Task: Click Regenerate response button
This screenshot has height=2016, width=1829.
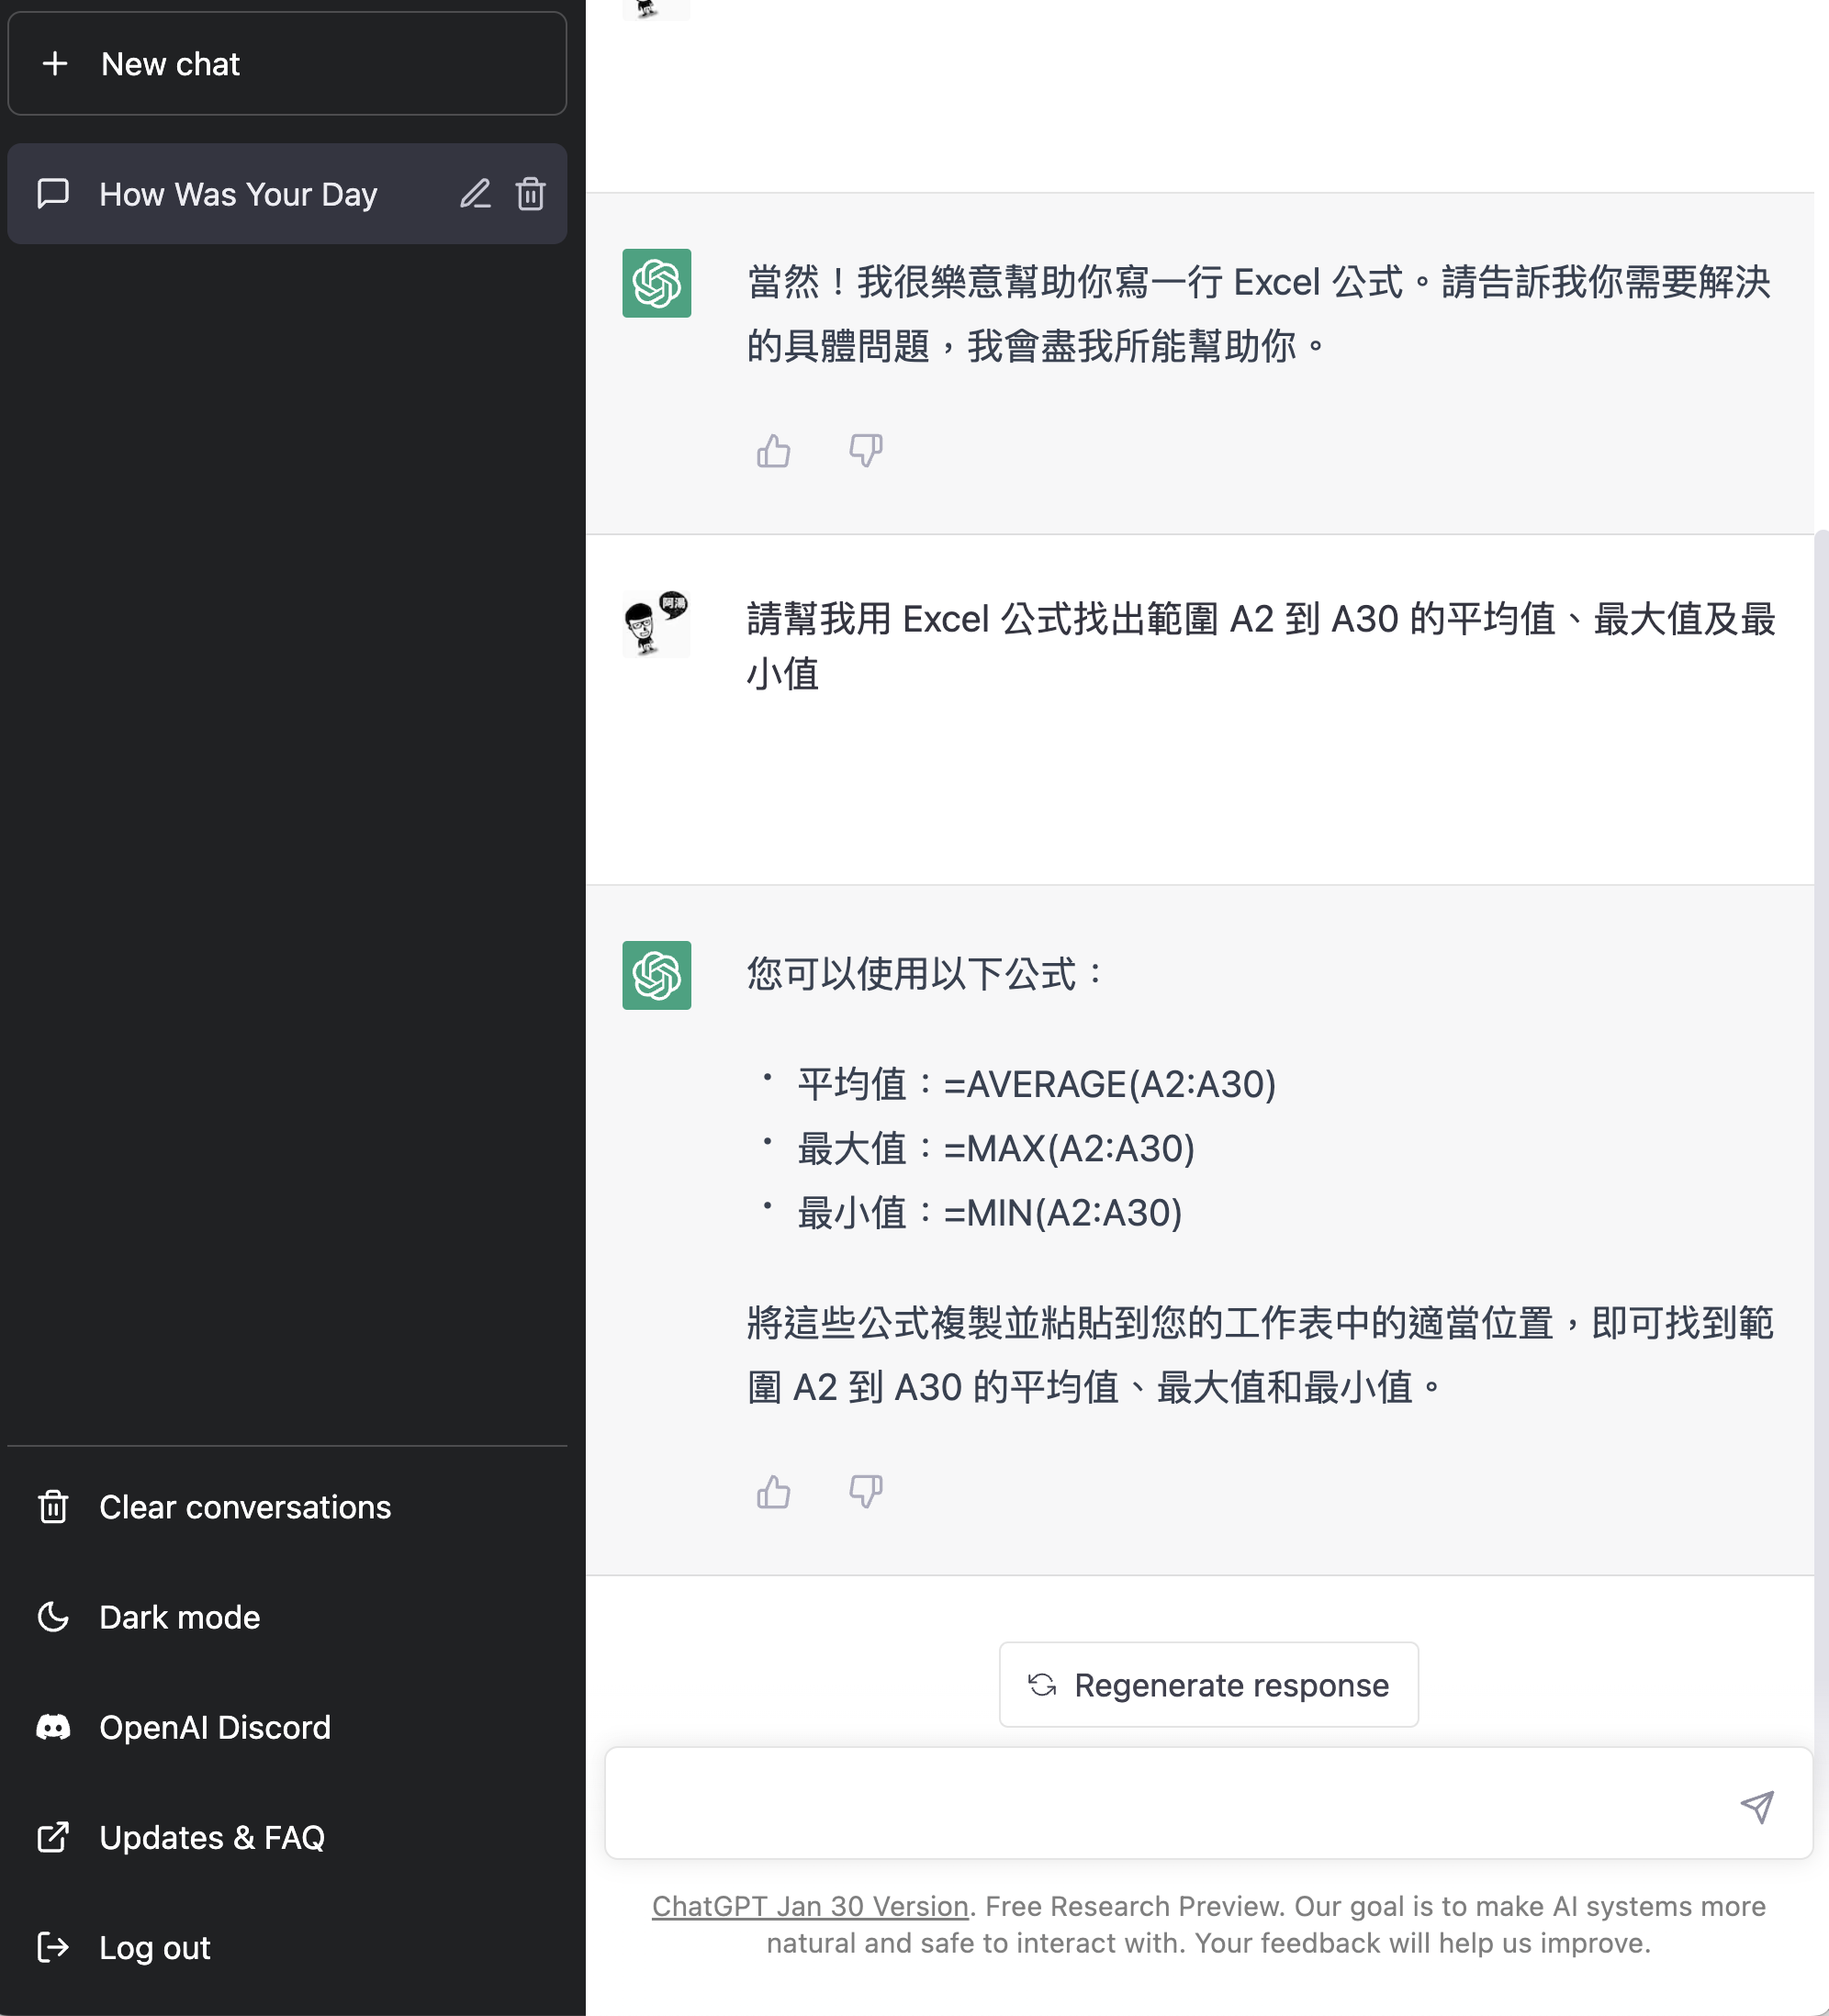Action: click(1208, 1685)
